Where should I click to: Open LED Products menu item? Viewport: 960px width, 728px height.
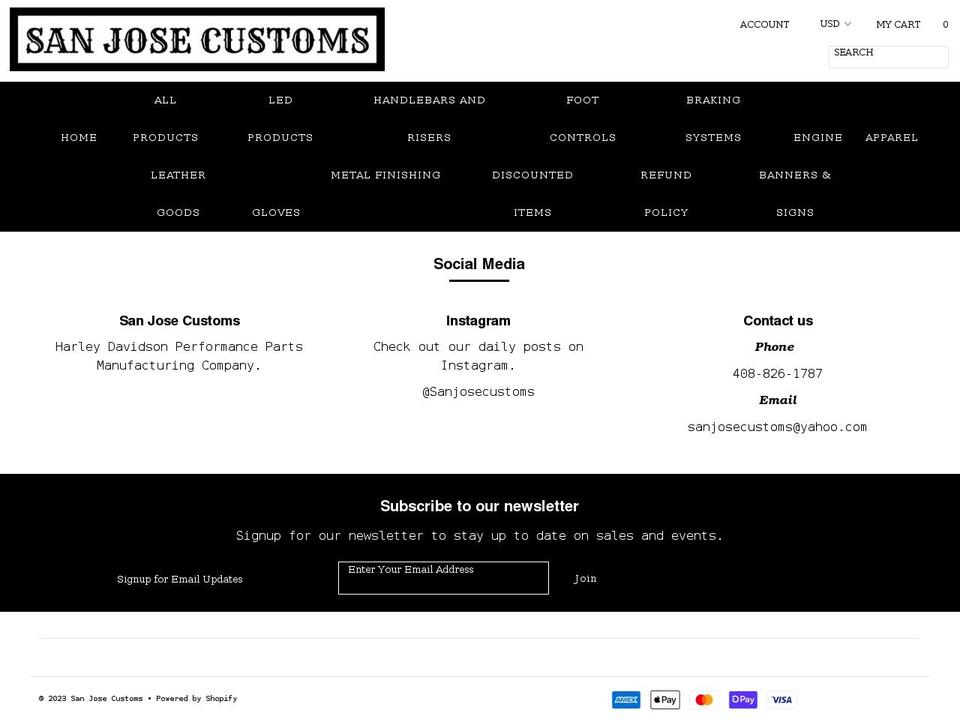pyautogui.click(x=280, y=119)
